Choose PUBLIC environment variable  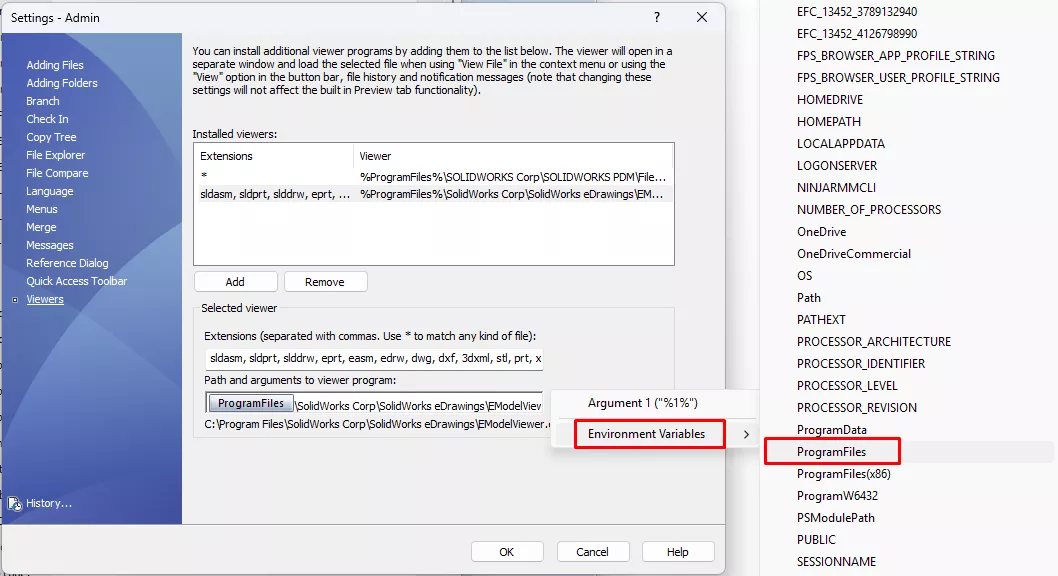click(x=816, y=540)
